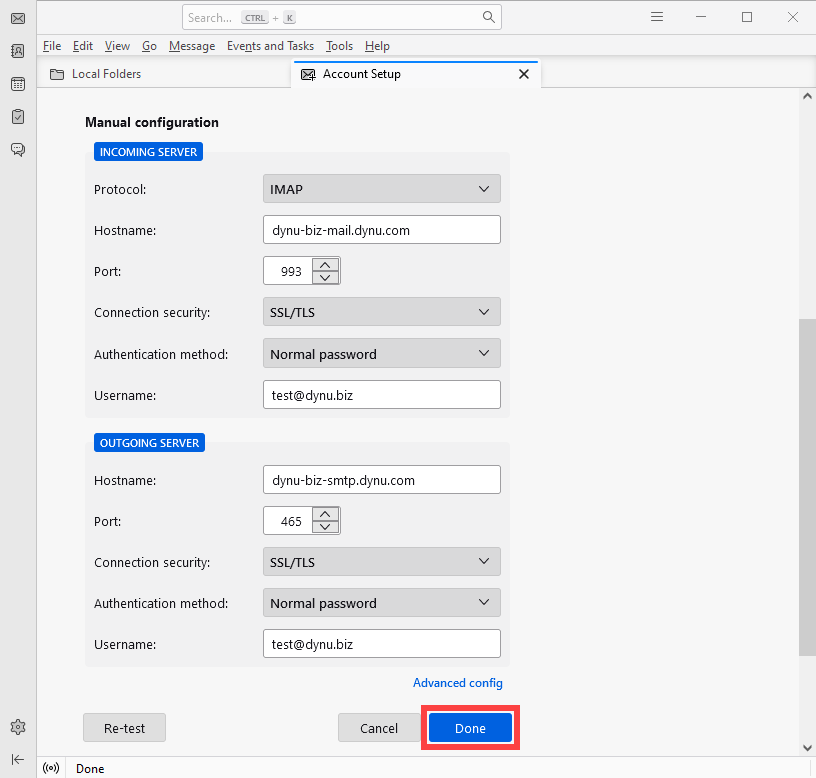Switch to the Account Setup tab
This screenshot has height=778, width=816.
(x=416, y=74)
